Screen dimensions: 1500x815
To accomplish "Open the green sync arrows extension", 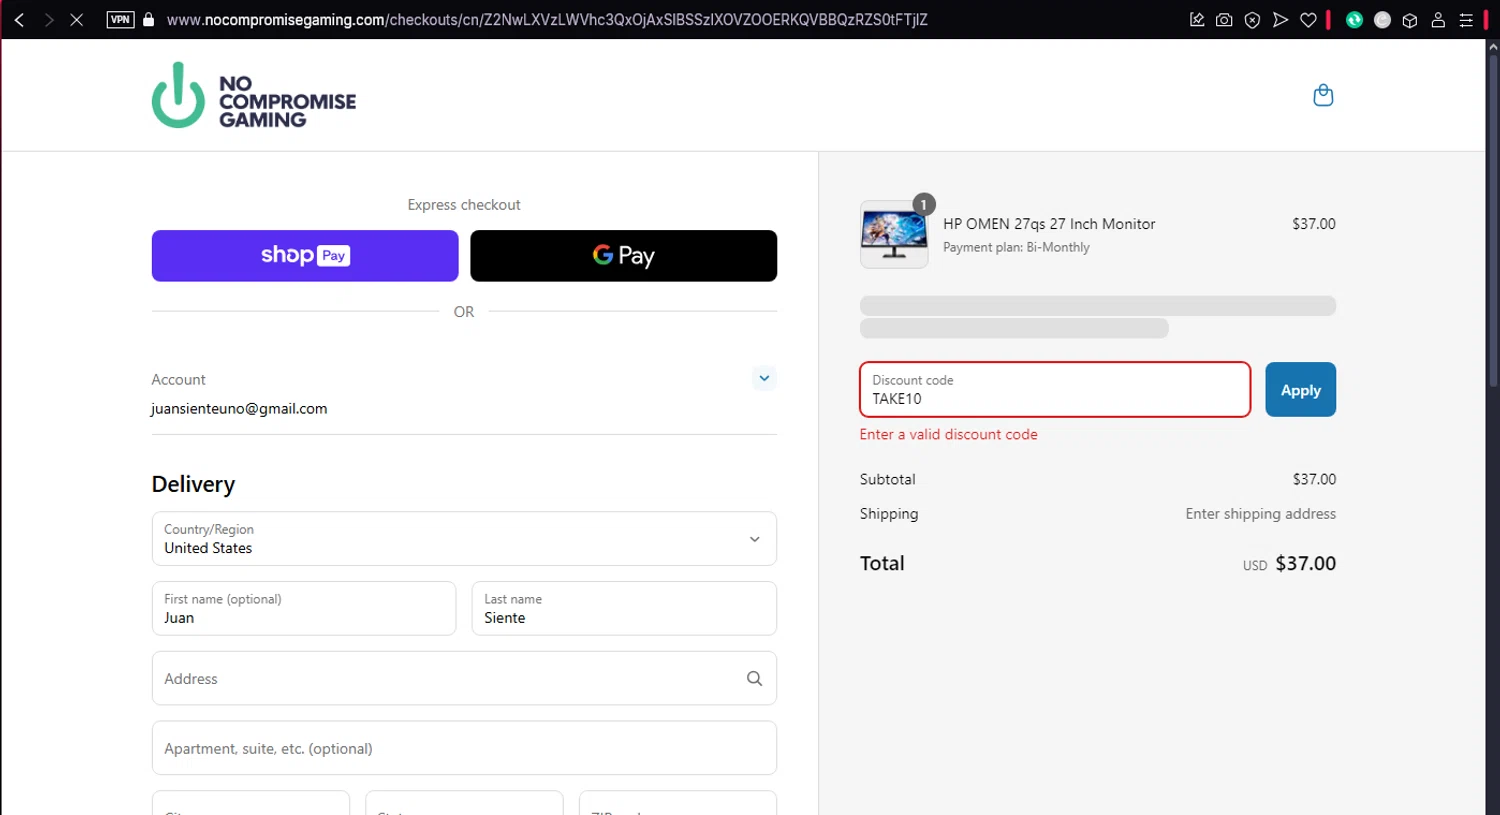I will (1354, 20).
